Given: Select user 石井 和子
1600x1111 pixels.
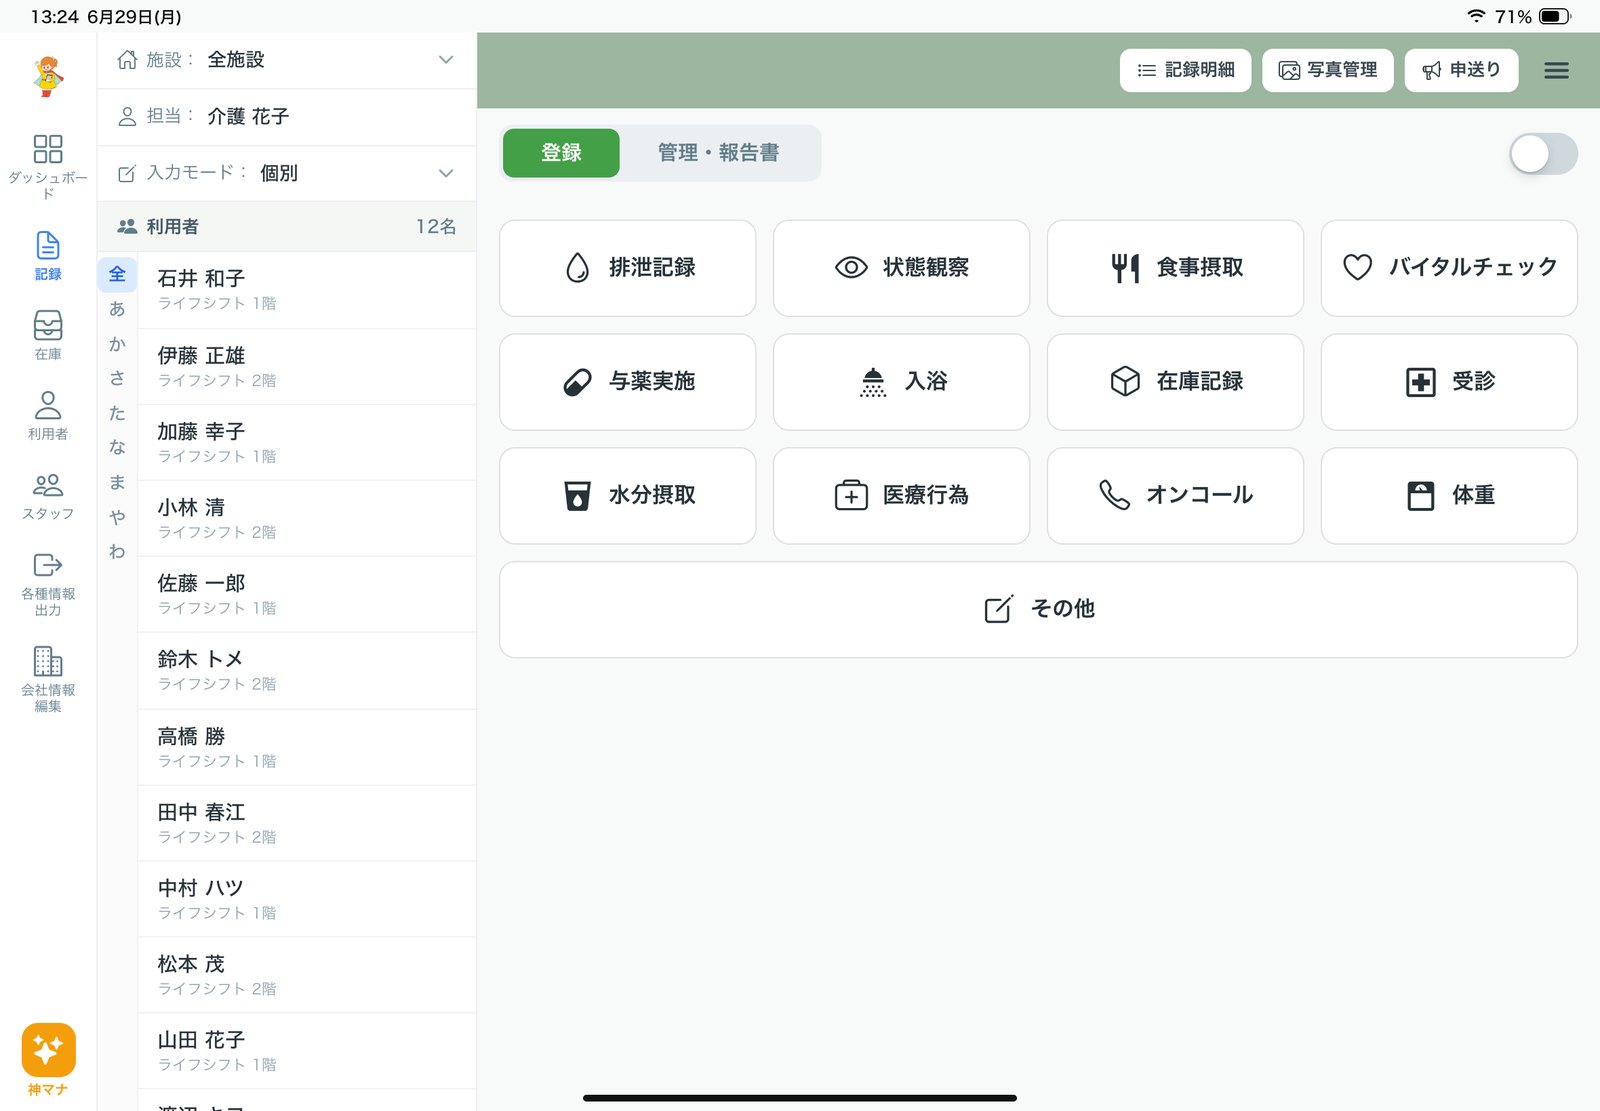Looking at the screenshot, I should 307,290.
